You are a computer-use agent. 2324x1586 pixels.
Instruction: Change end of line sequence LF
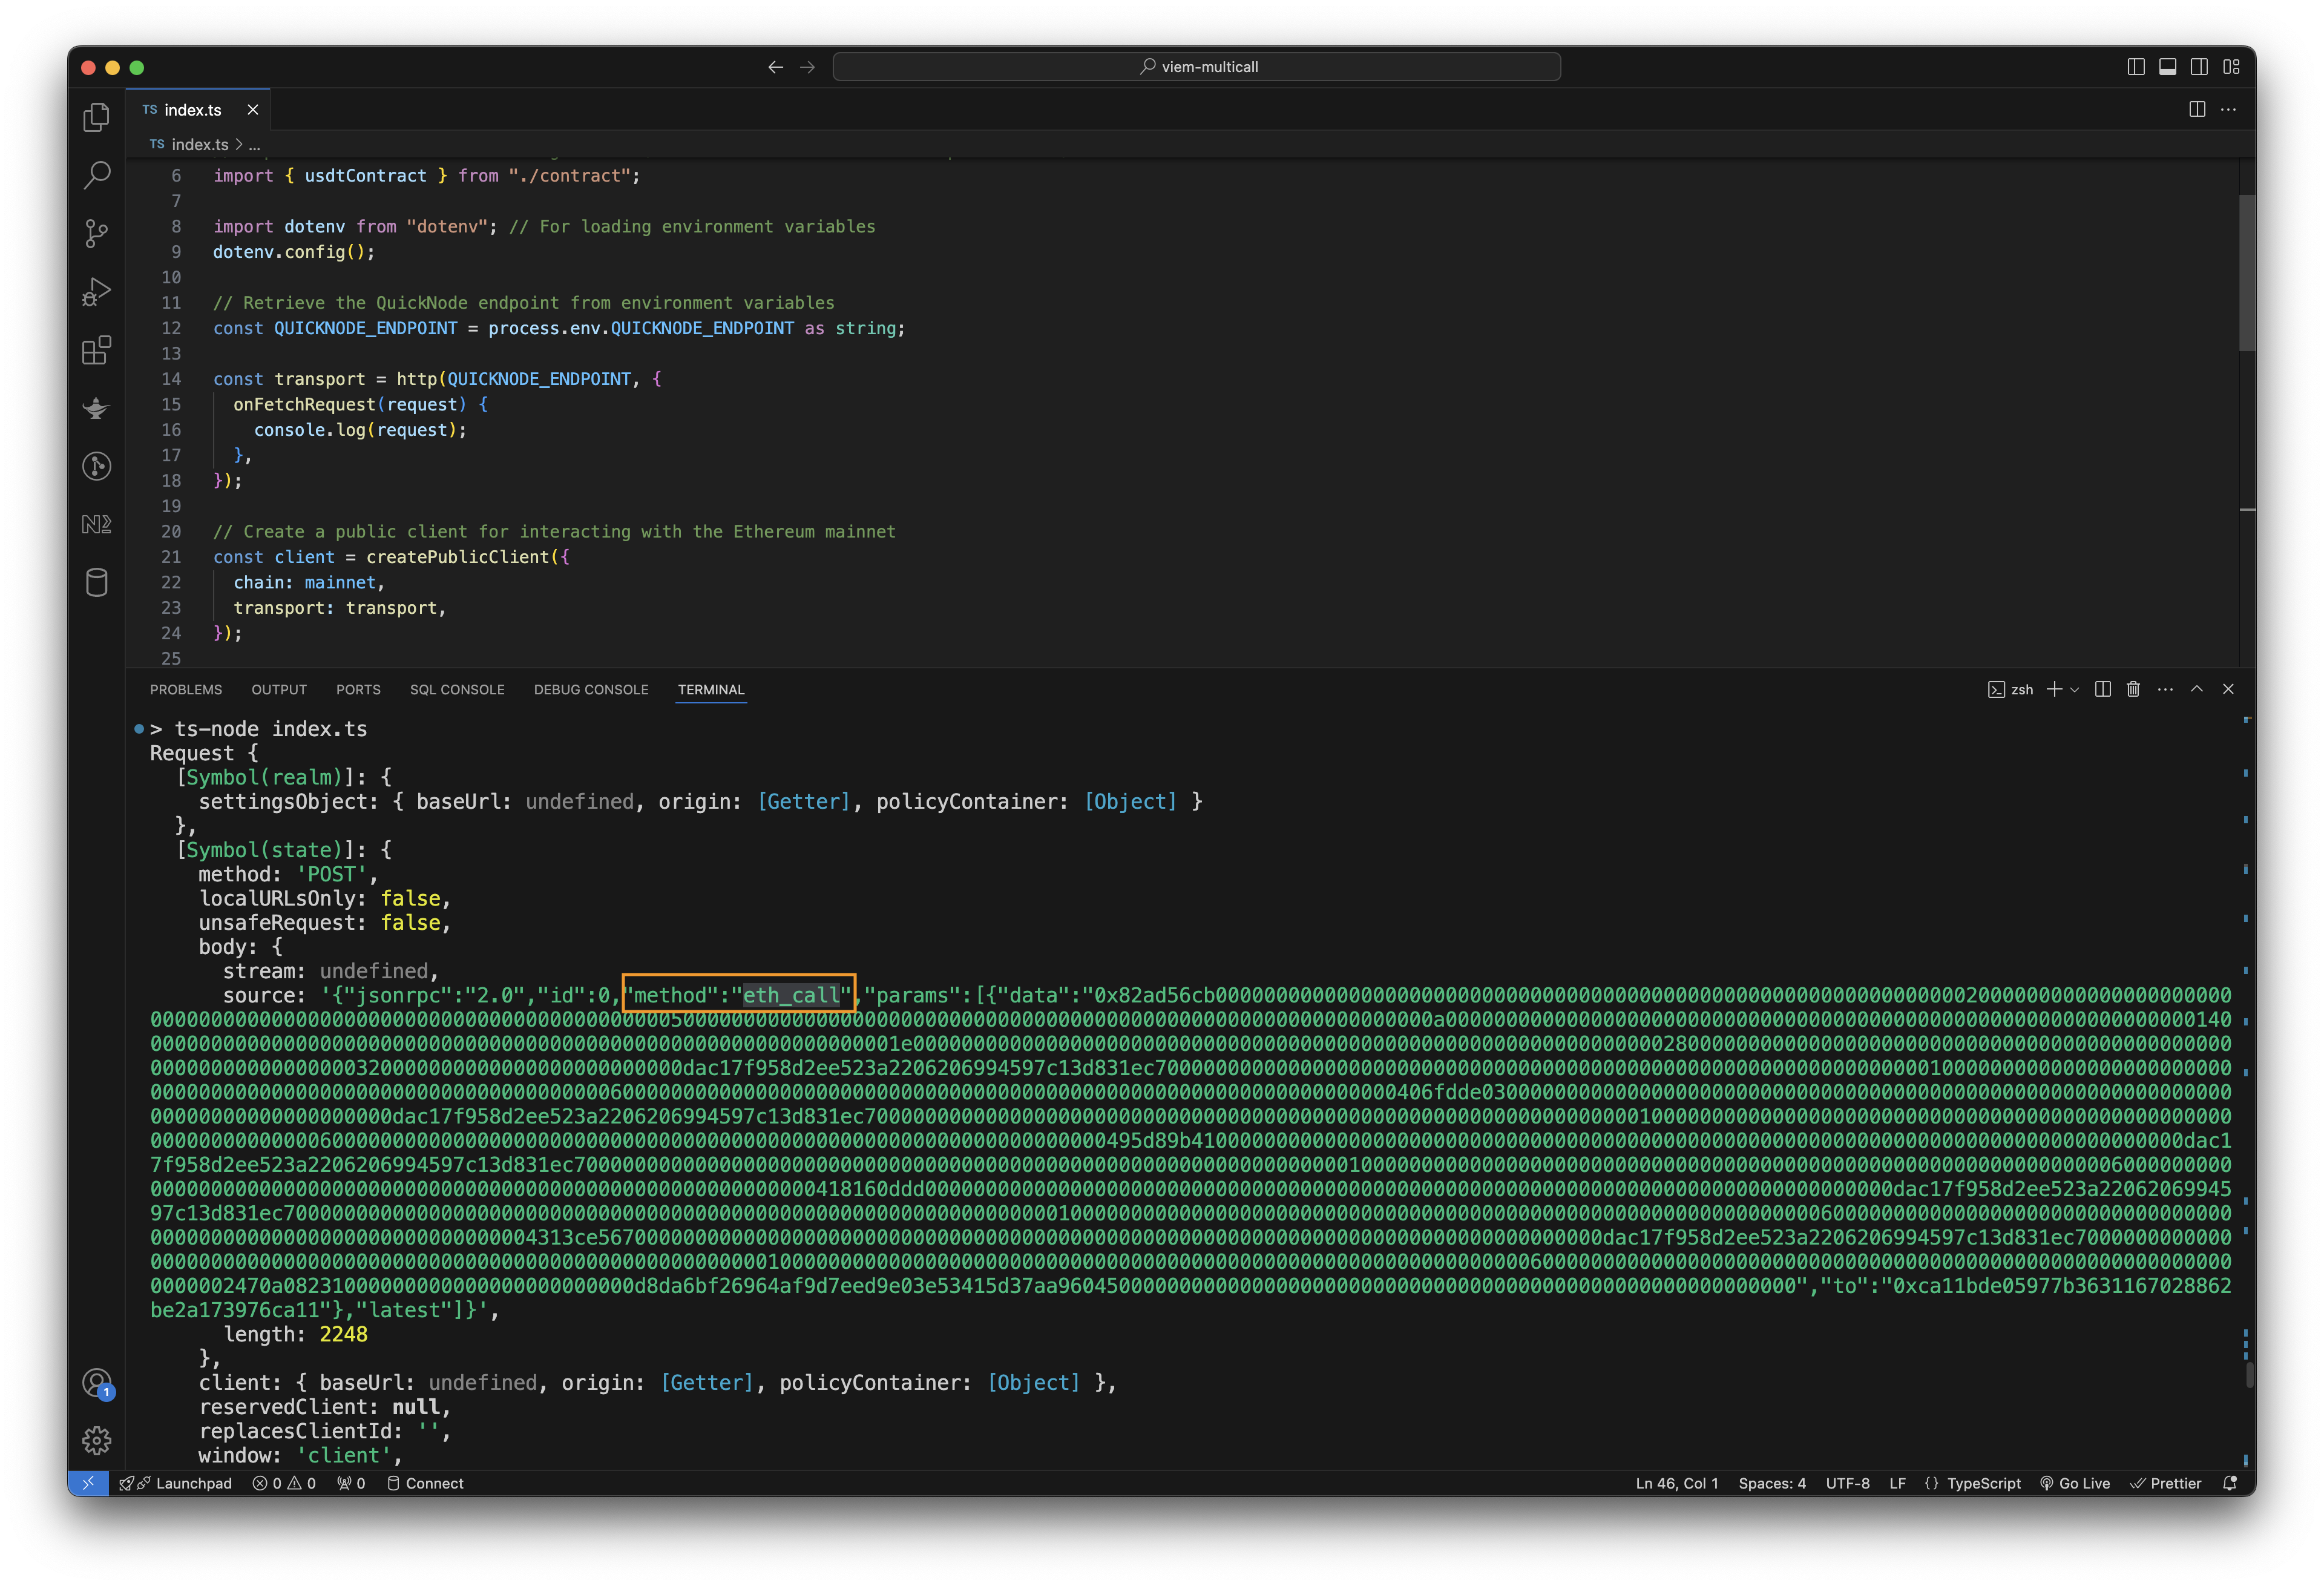[1897, 1483]
